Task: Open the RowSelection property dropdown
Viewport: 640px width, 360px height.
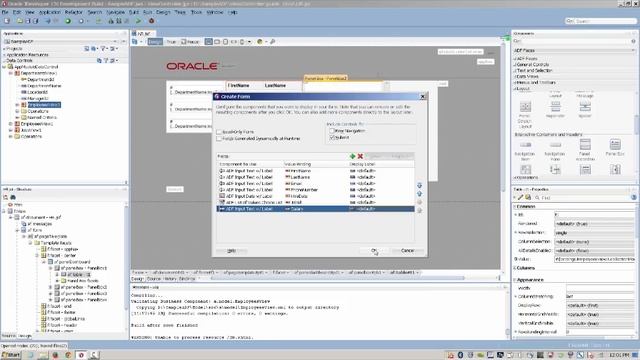Action: pos(594,233)
